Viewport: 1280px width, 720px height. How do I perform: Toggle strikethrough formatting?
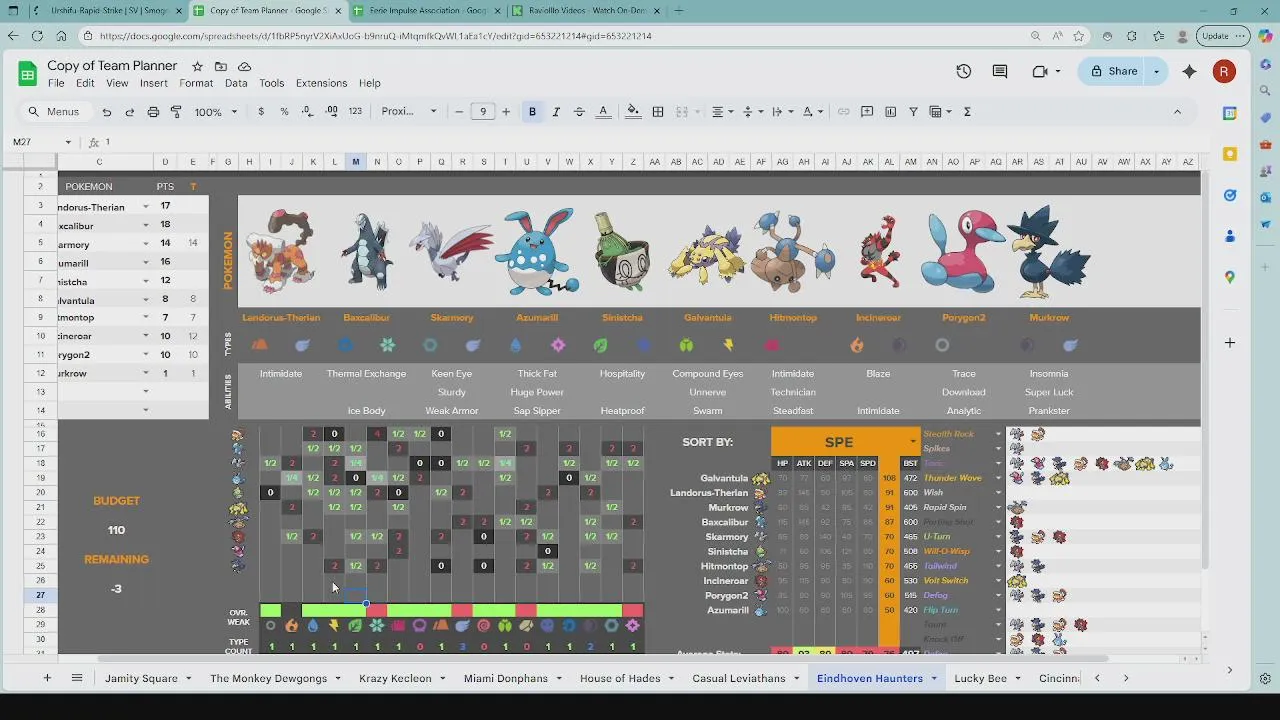coord(579,112)
